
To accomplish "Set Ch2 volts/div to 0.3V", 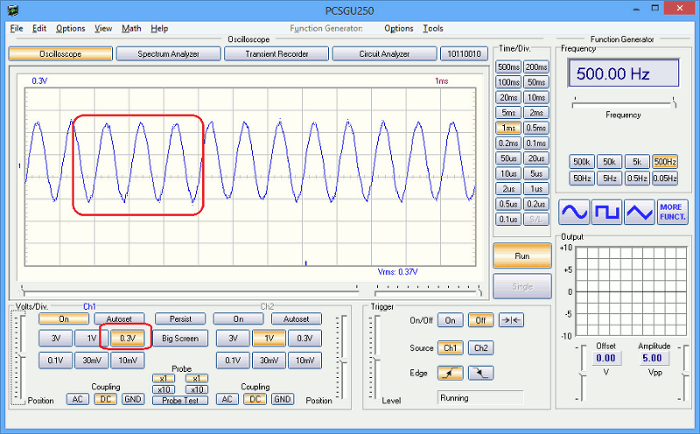I will [x=305, y=338].
